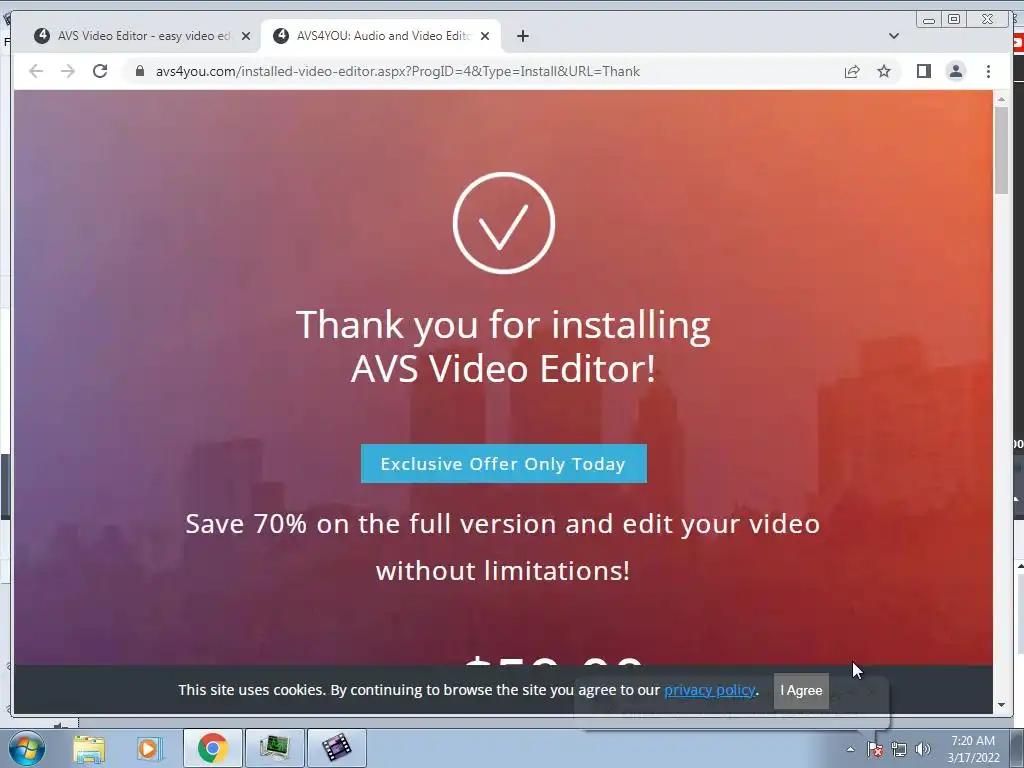
Task: Open the Chrome side panel
Action: point(923,71)
